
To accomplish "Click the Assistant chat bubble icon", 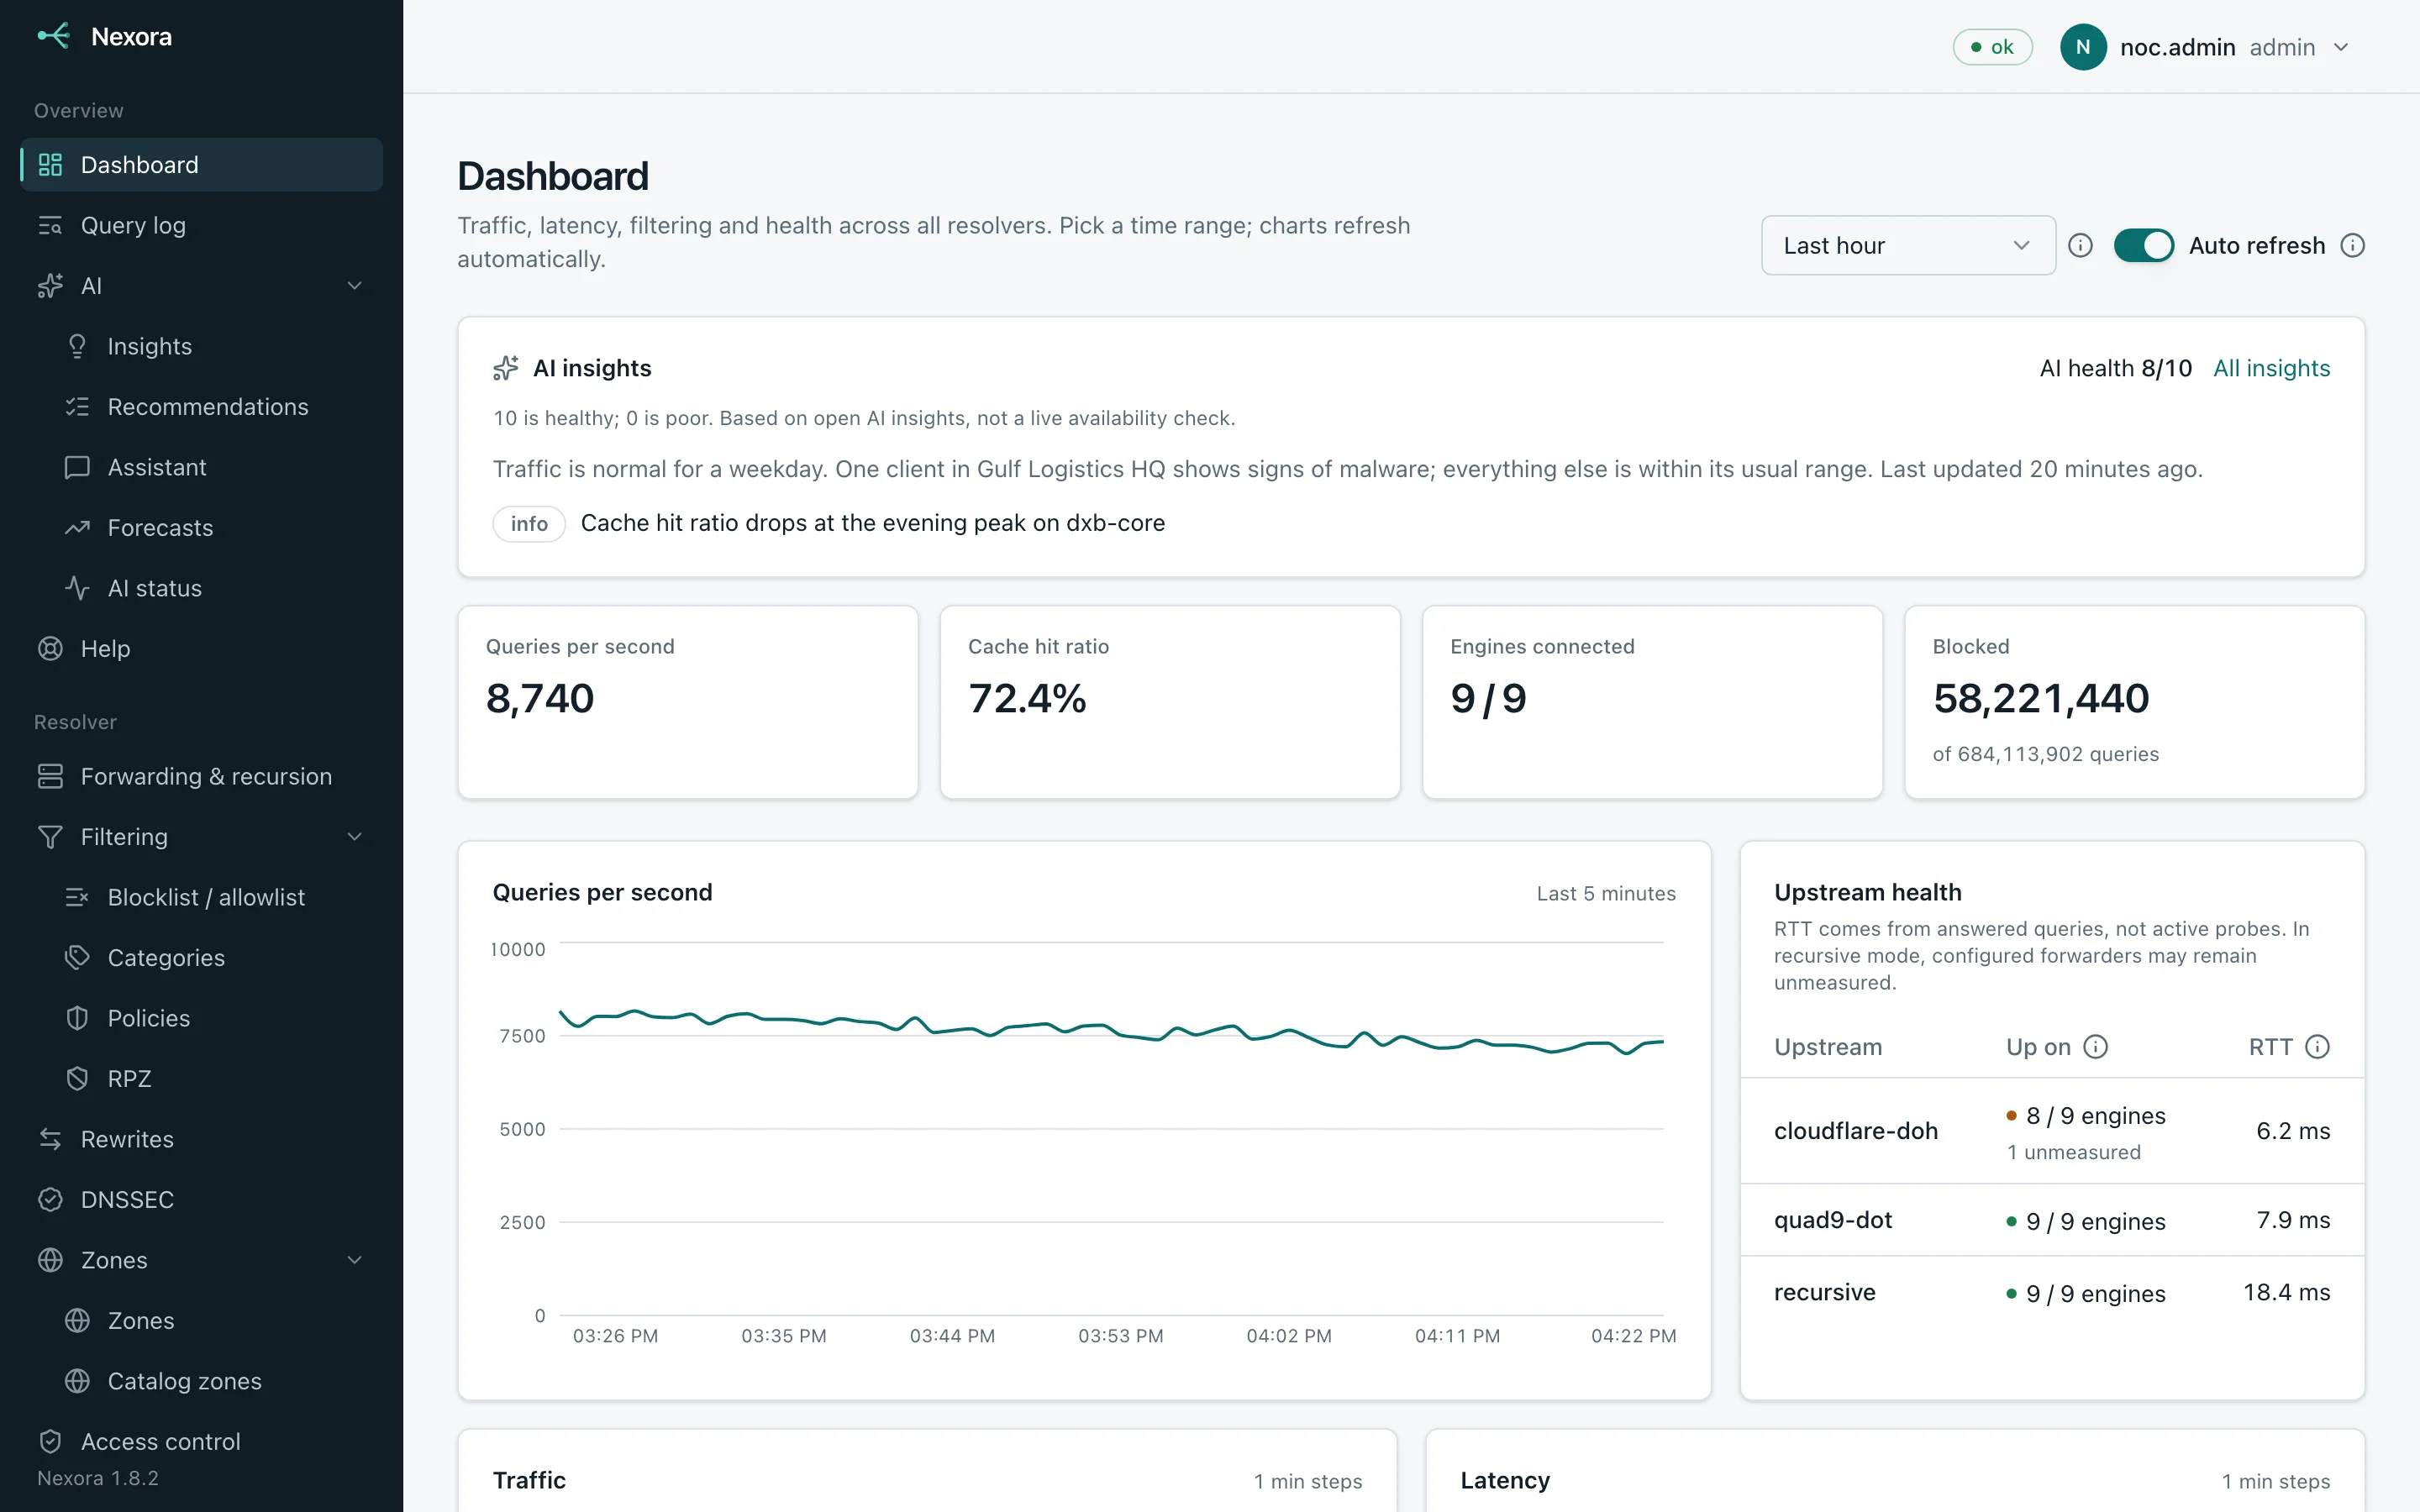I will pos(77,468).
